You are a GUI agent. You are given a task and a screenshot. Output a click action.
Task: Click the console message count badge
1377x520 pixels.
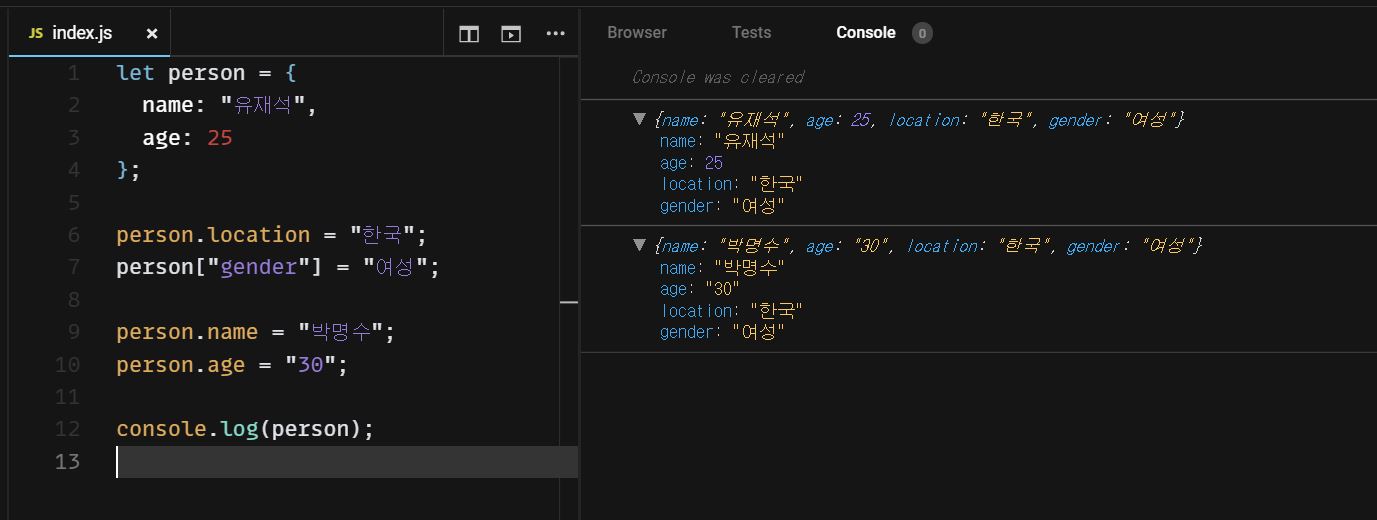[922, 33]
